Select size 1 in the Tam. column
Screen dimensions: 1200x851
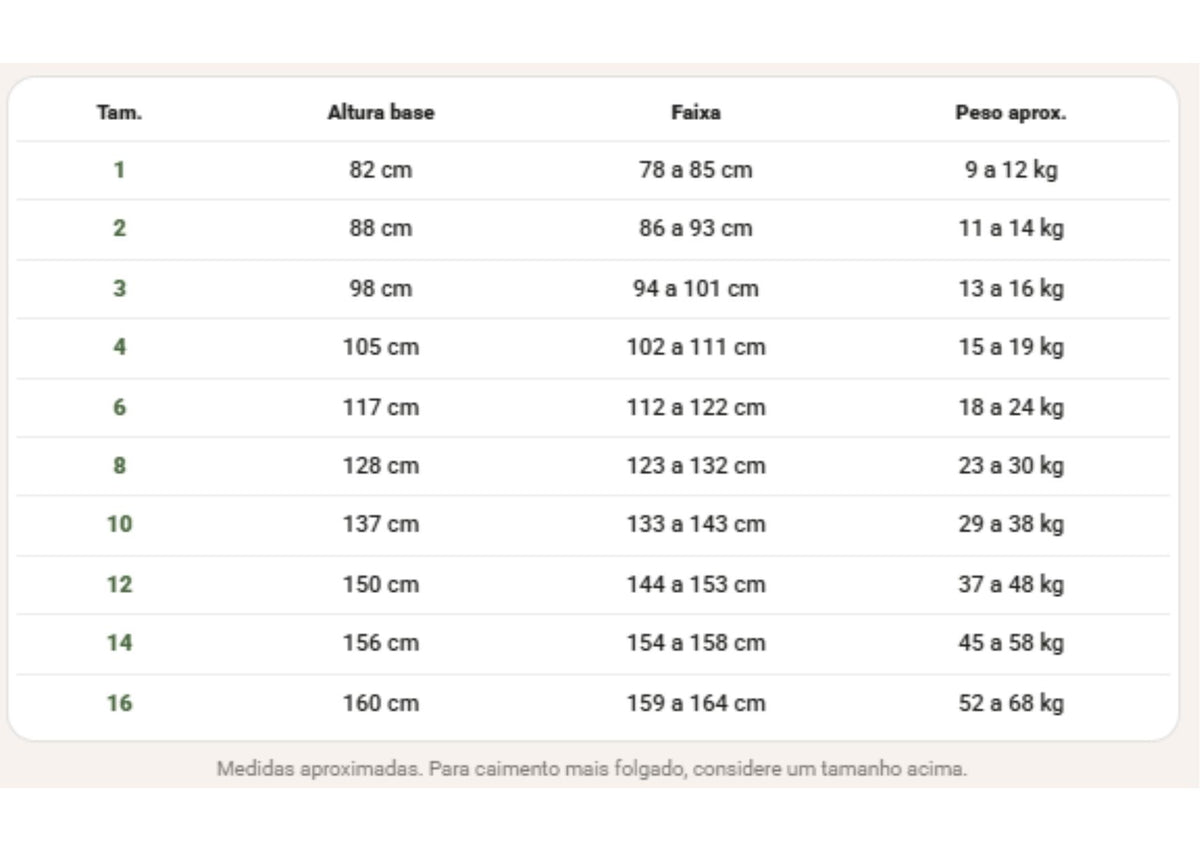click(x=119, y=170)
